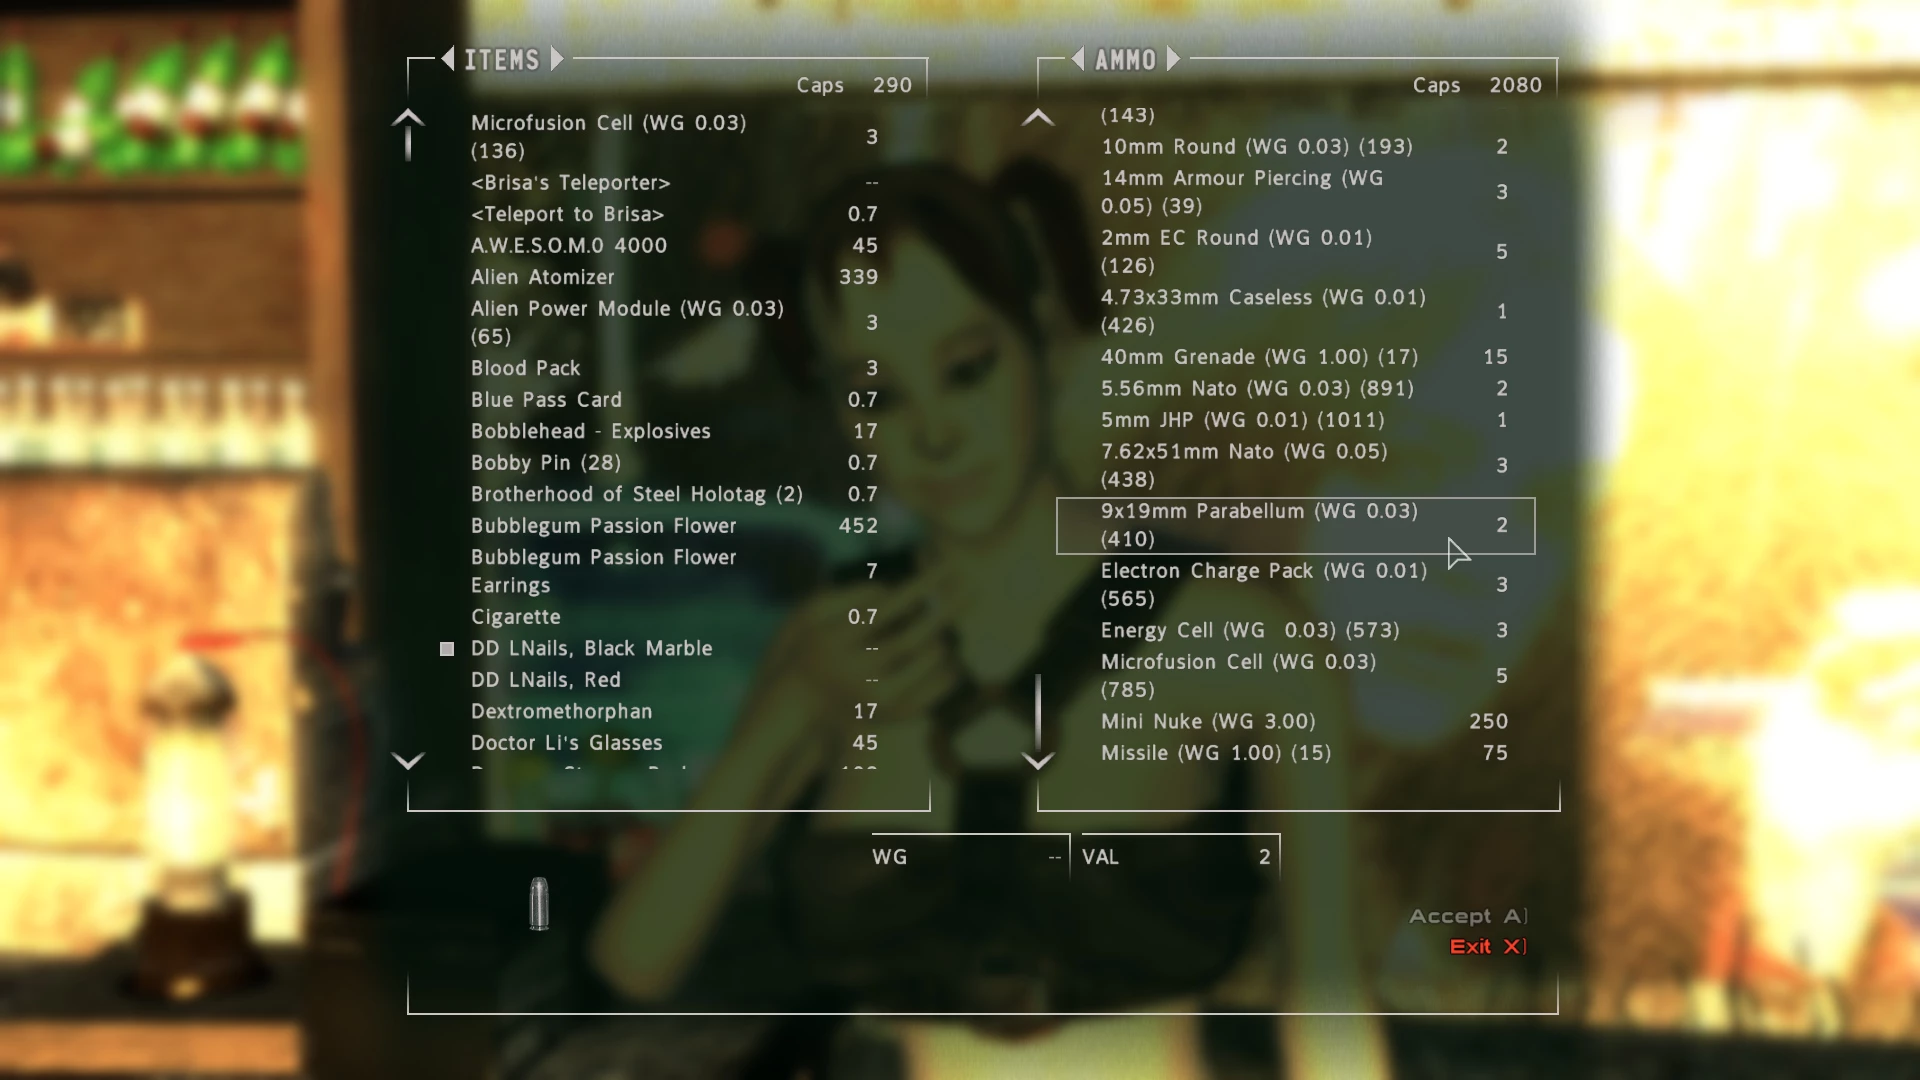
Task: Click the AMMO category header
Action: pyautogui.click(x=1126, y=60)
